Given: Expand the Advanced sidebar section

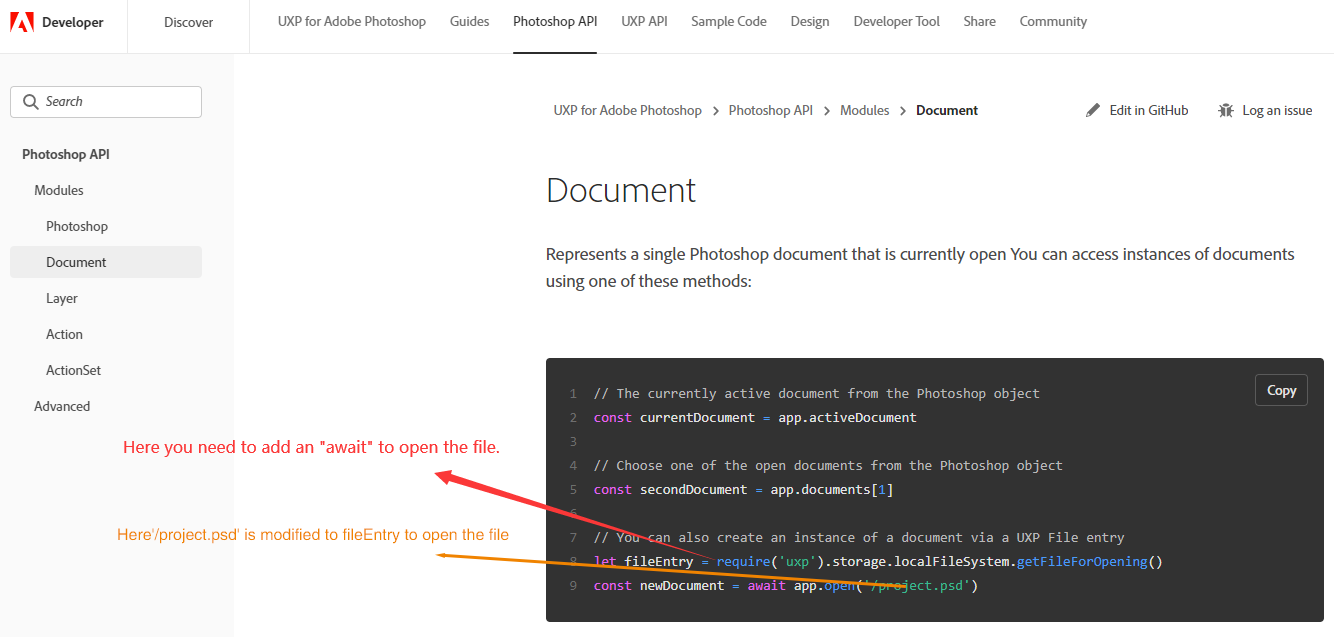Looking at the screenshot, I should (62, 405).
